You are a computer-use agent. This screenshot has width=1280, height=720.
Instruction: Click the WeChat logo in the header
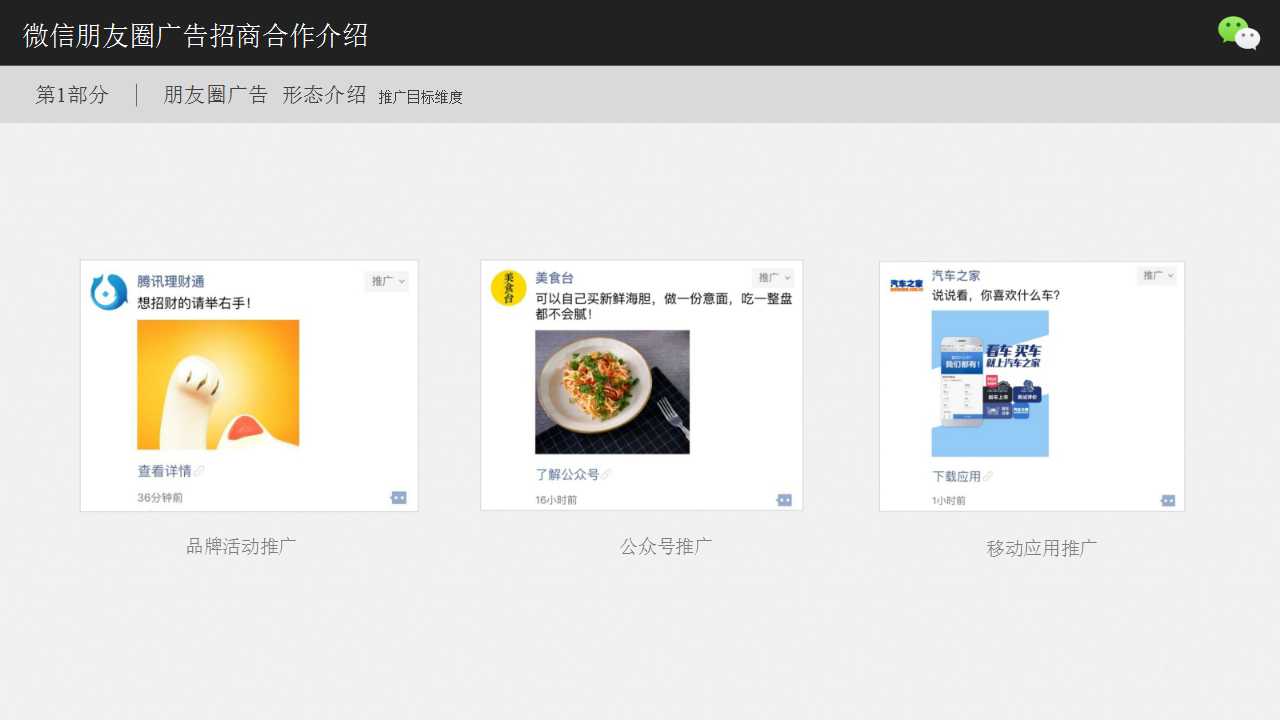1238,33
